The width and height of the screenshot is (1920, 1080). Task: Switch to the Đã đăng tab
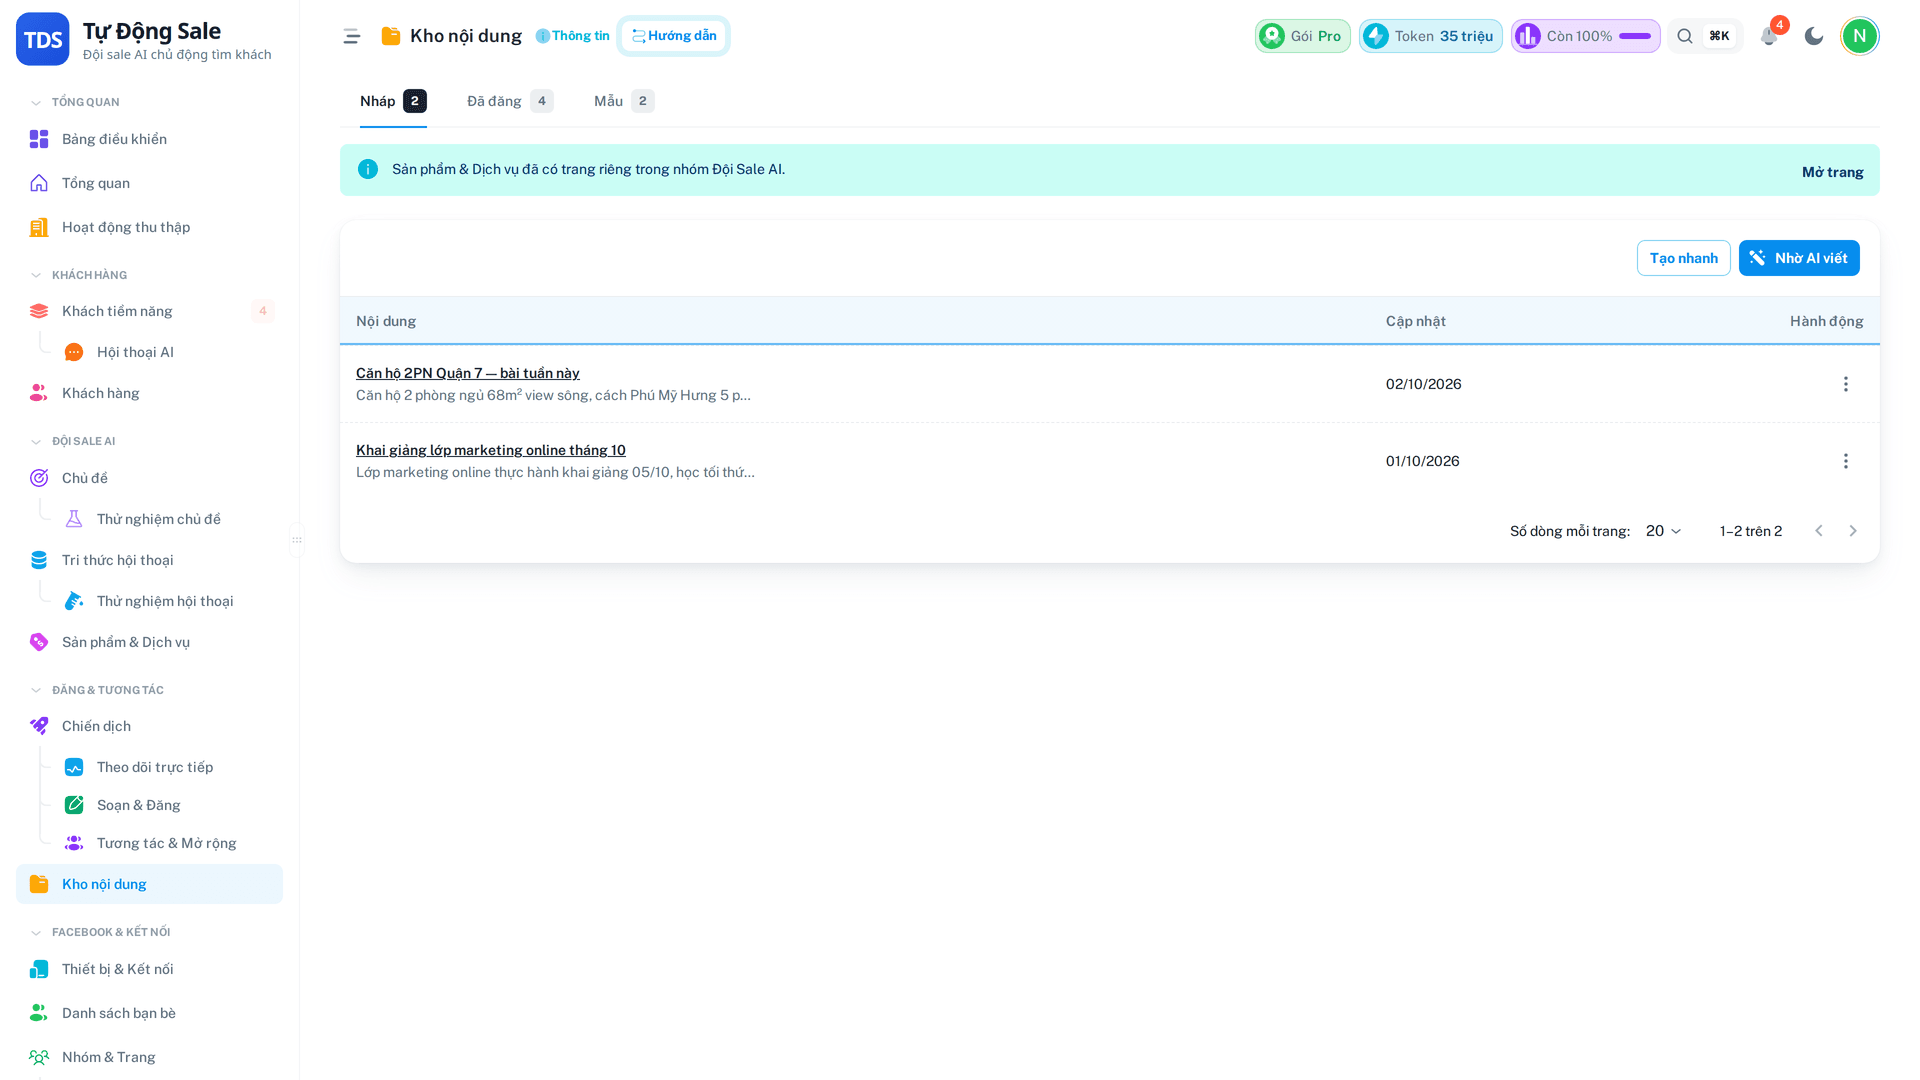click(x=510, y=101)
